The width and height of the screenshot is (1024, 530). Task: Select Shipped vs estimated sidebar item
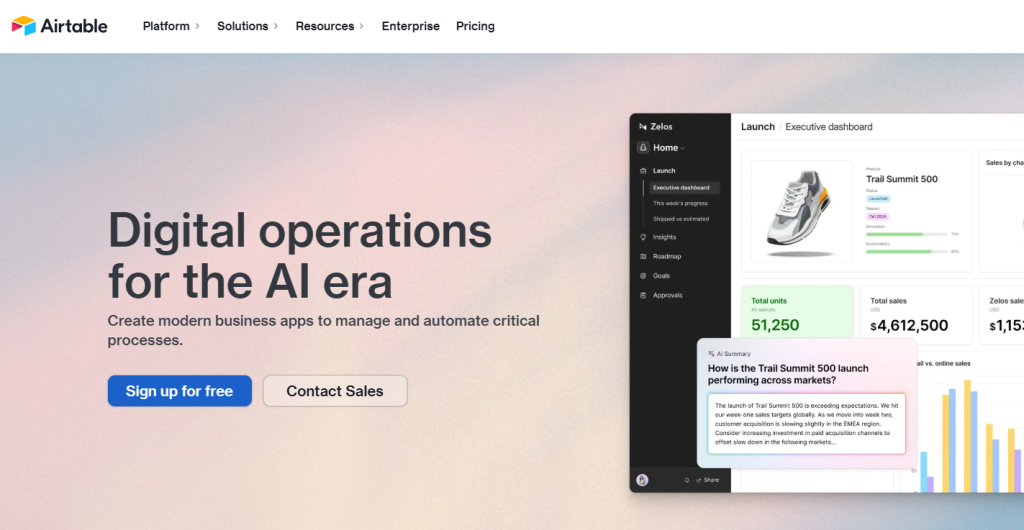681,219
